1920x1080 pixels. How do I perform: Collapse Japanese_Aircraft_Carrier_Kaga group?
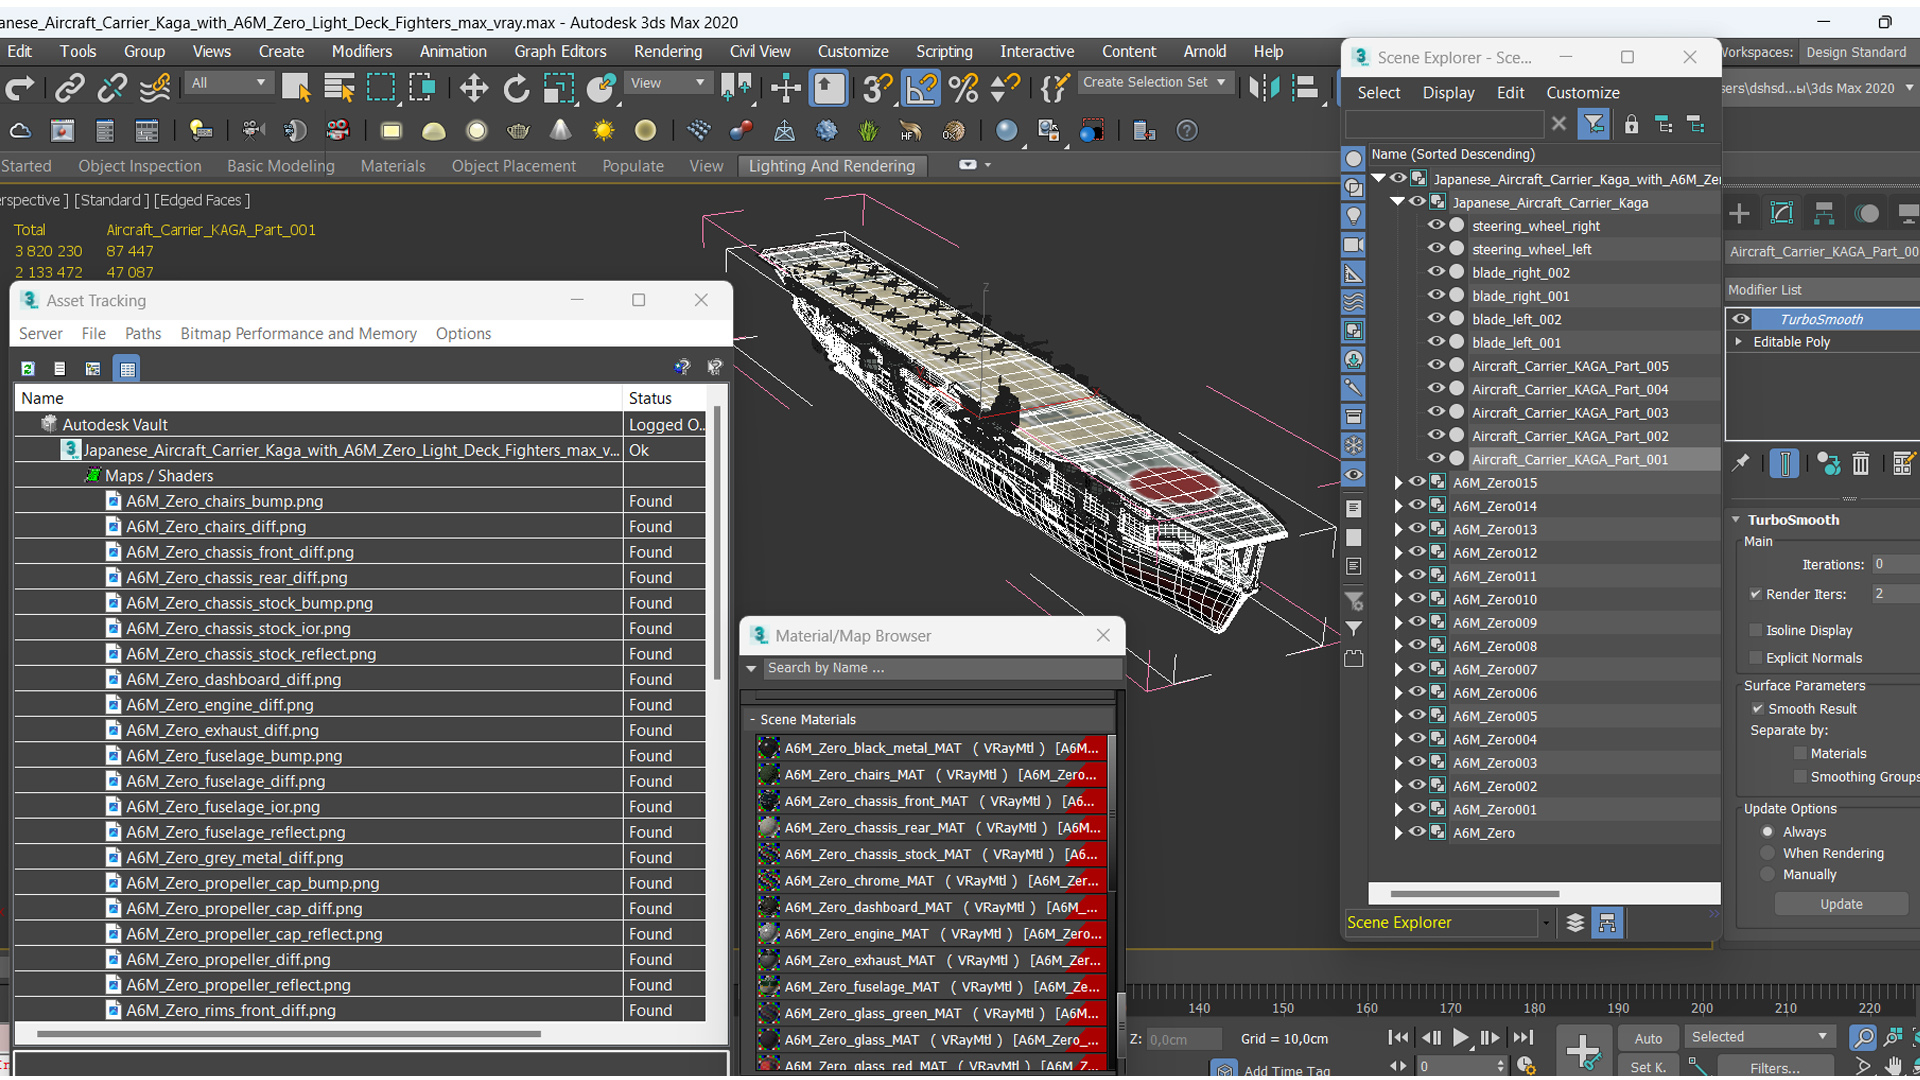(x=1398, y=202)
